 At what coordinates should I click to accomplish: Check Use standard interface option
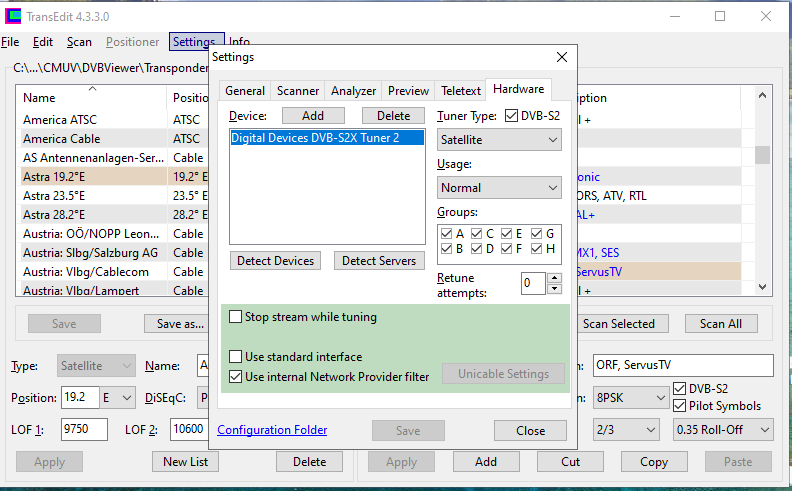(236, 357)
